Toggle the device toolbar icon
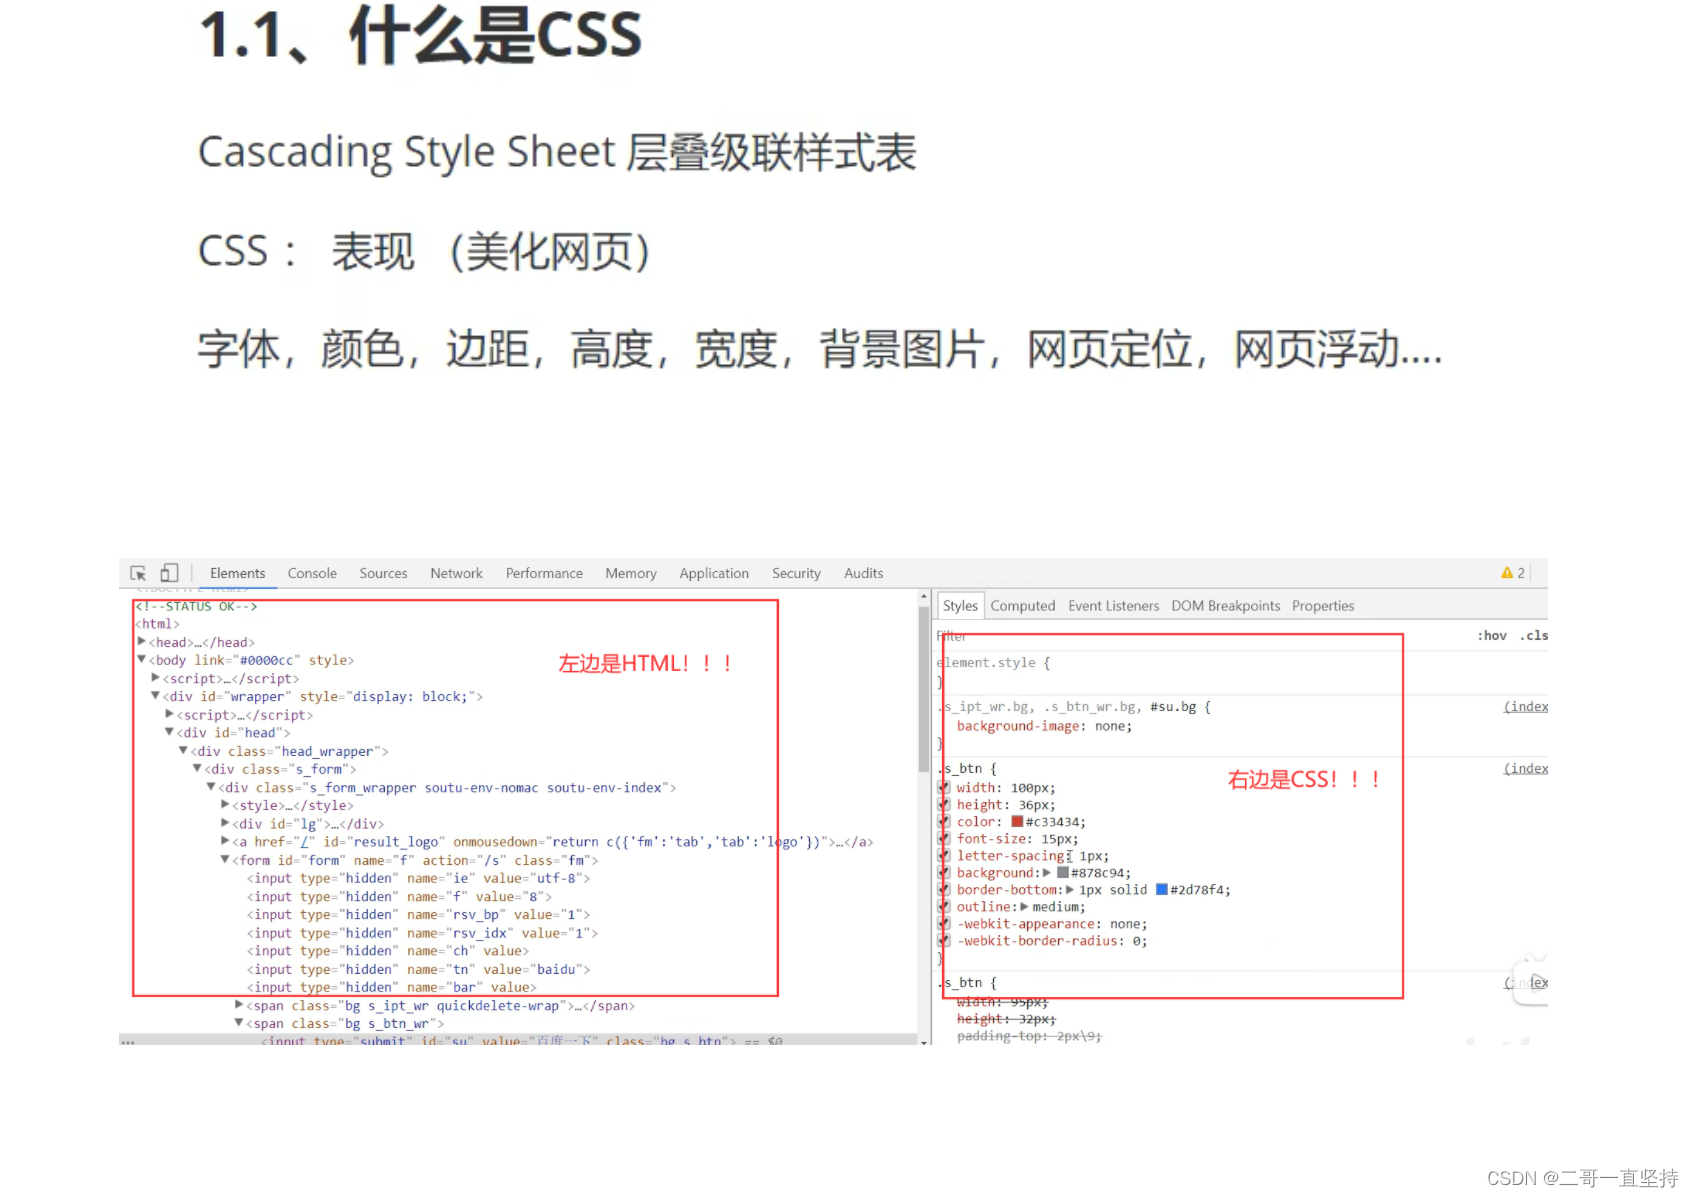 (169, 573)
